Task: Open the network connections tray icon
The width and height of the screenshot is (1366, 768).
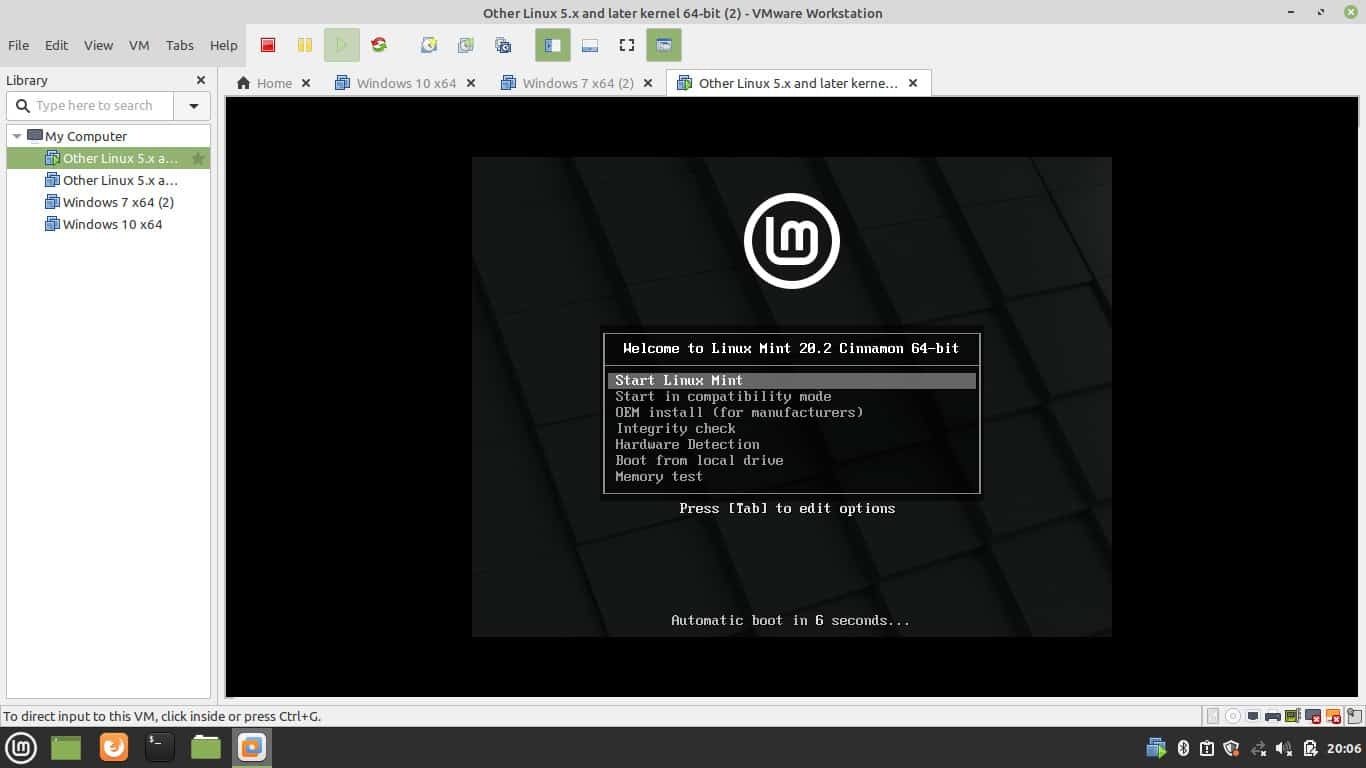Action: tap(1258, 748)
